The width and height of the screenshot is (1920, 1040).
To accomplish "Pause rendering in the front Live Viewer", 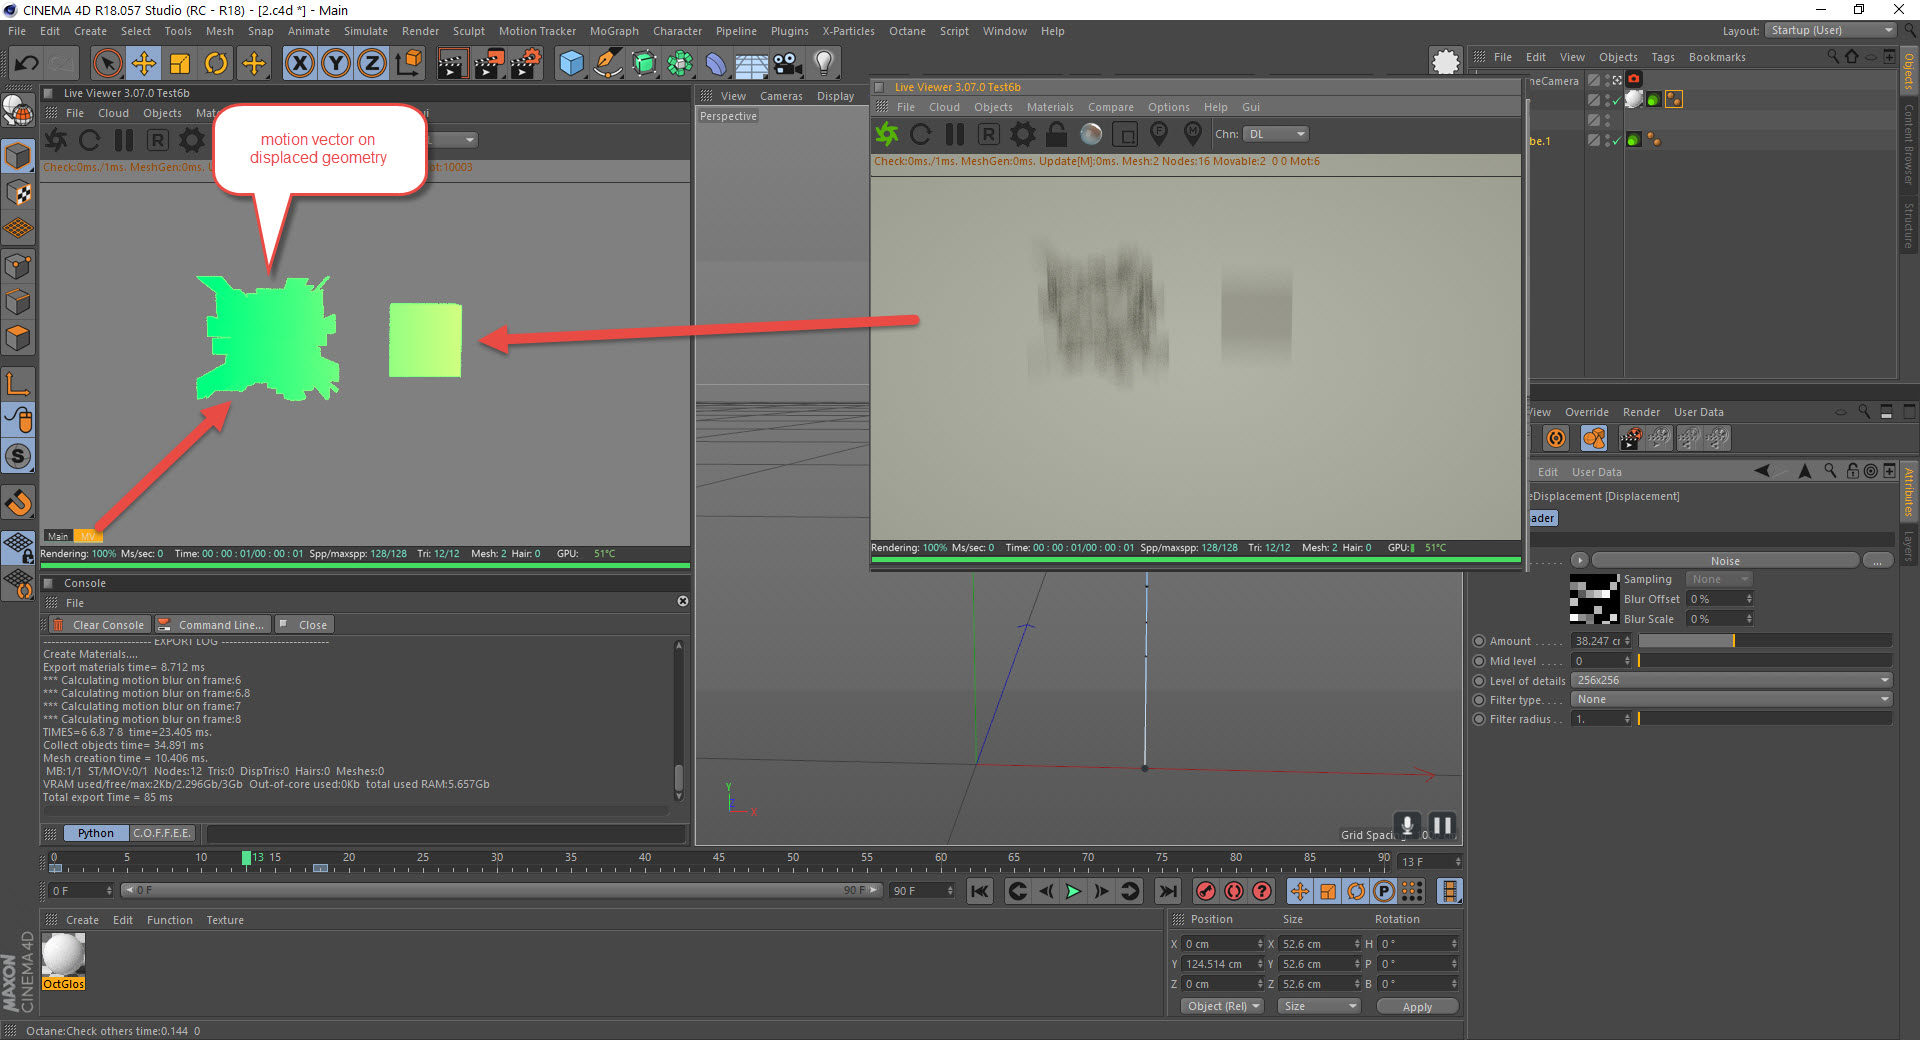I will (955, 134).
